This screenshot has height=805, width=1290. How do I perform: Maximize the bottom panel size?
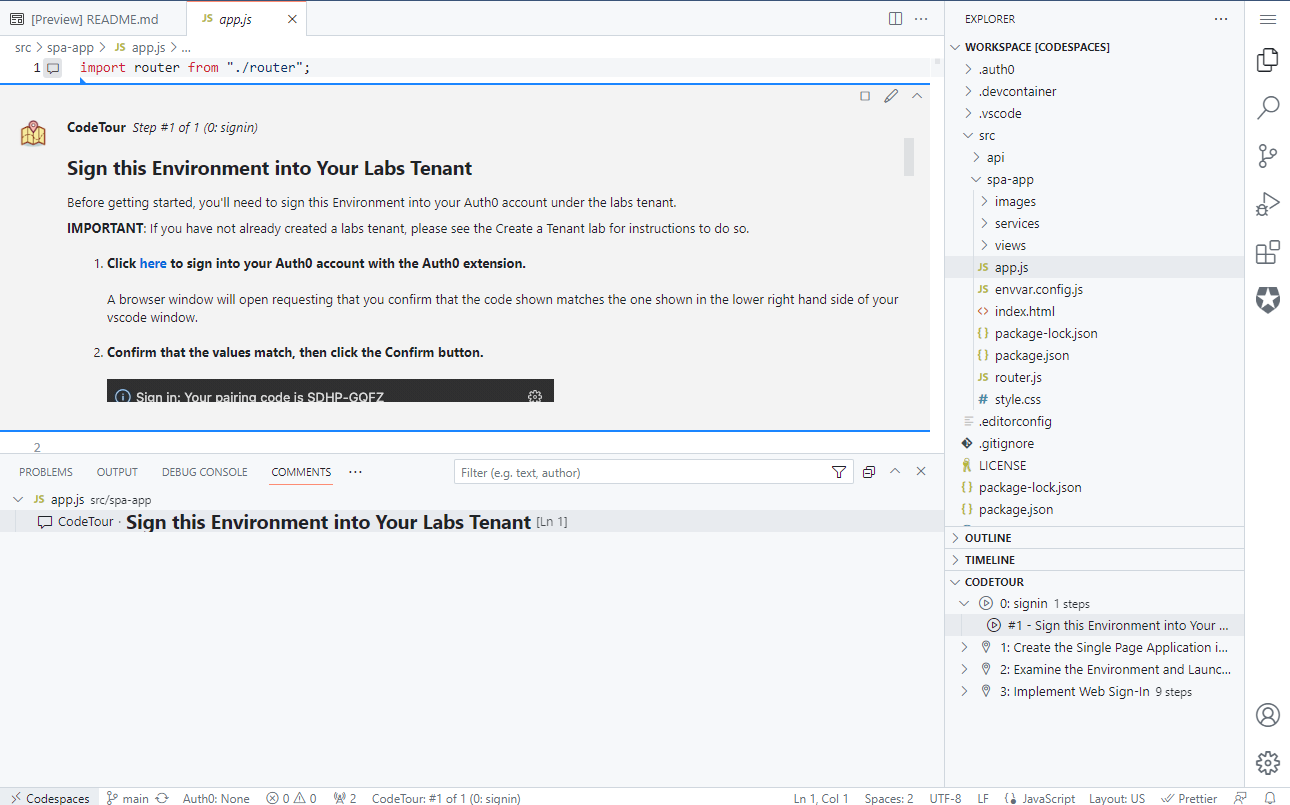[895, 472]
